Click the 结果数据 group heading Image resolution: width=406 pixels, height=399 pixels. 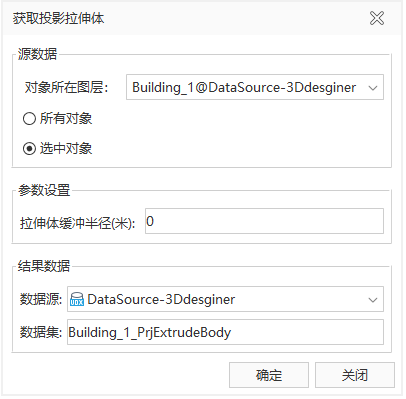click(44, 266)
